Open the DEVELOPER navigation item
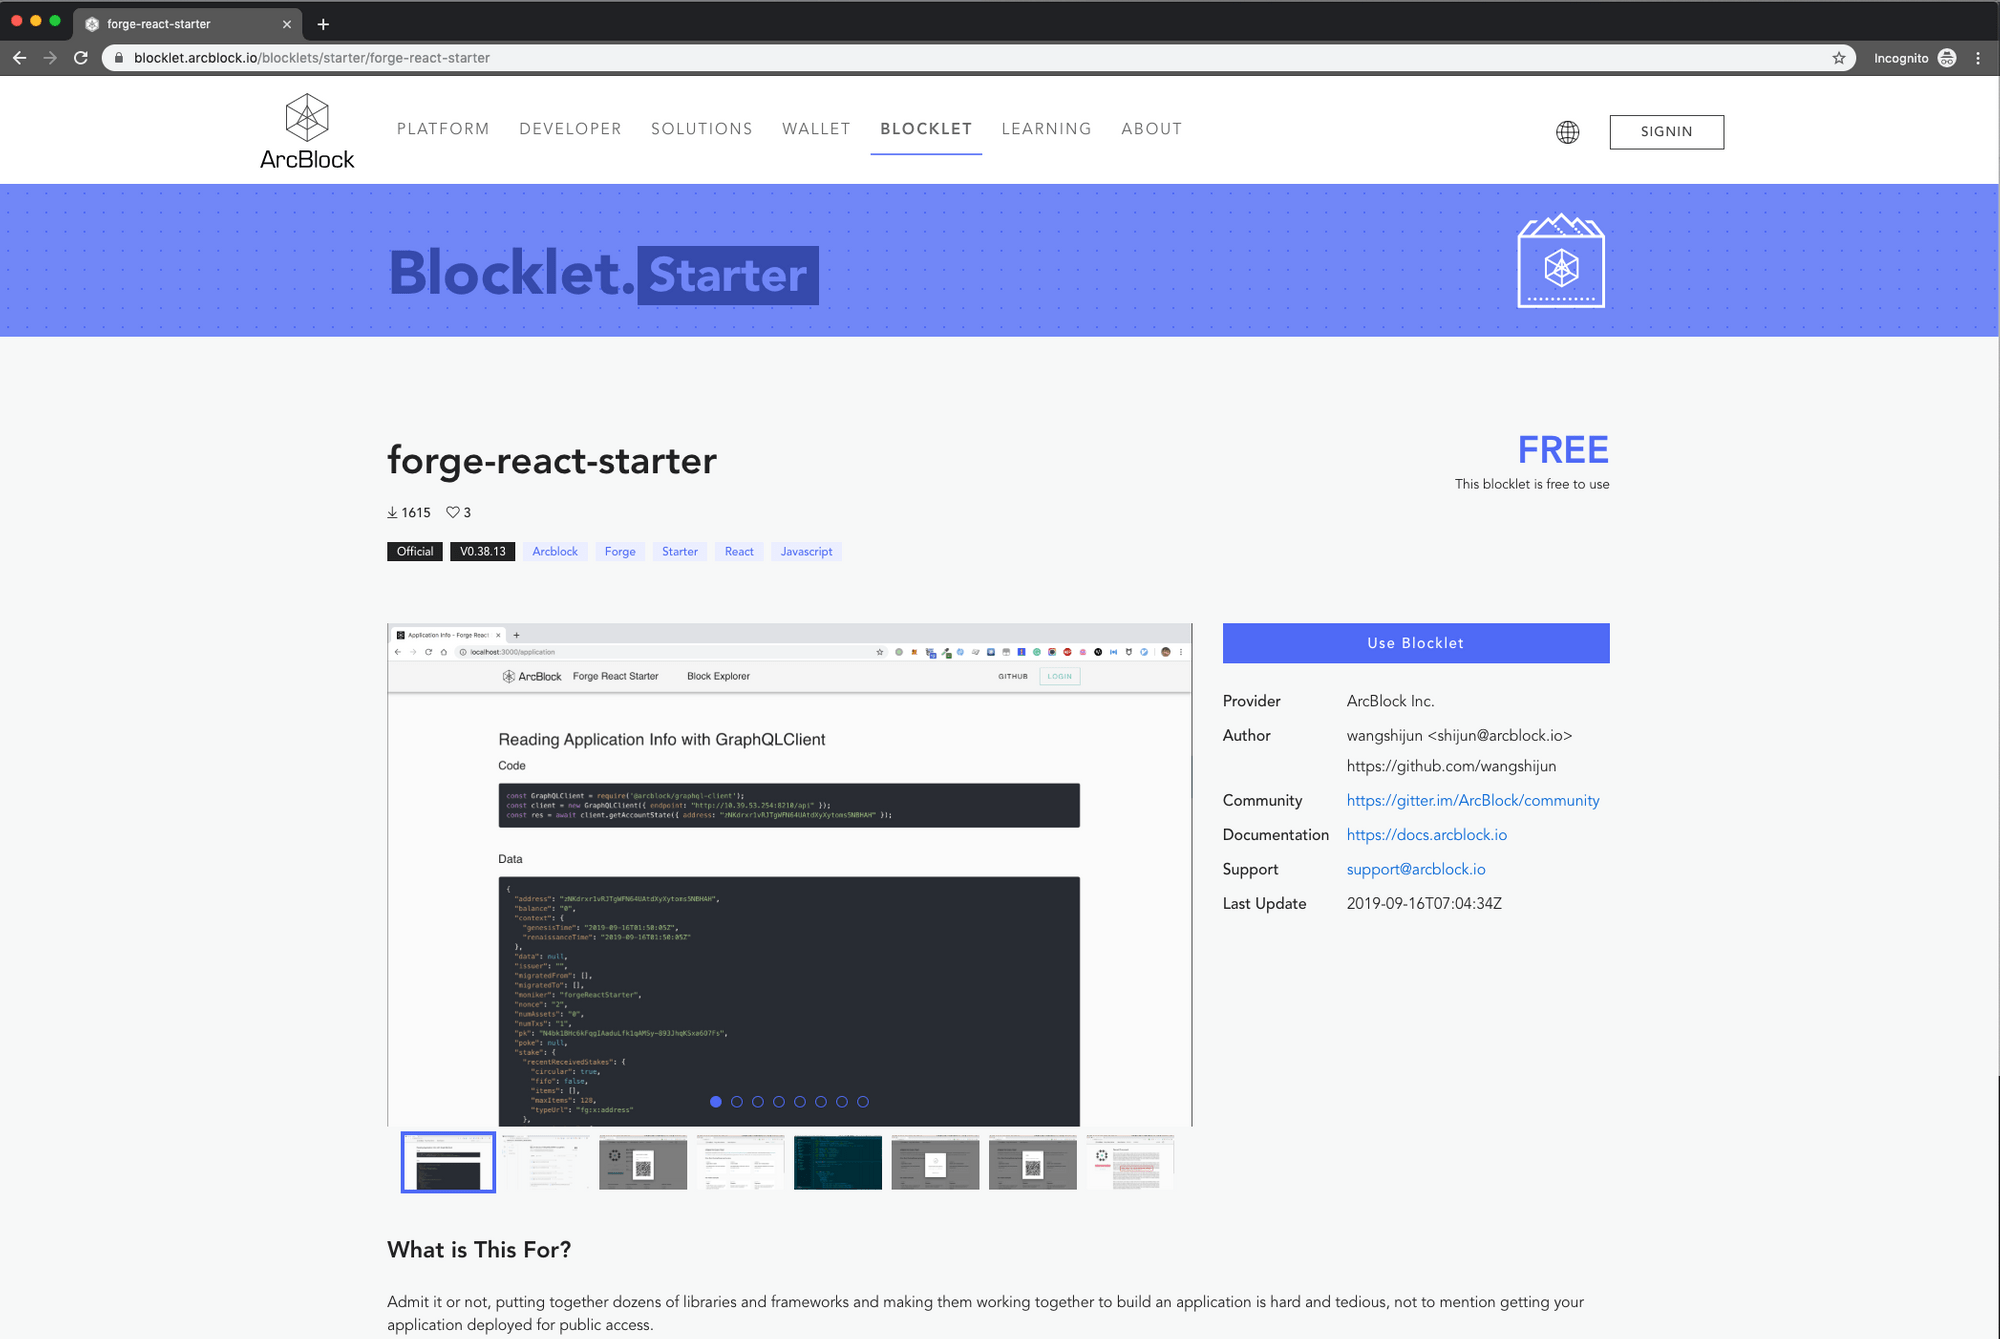 [570, 129]
